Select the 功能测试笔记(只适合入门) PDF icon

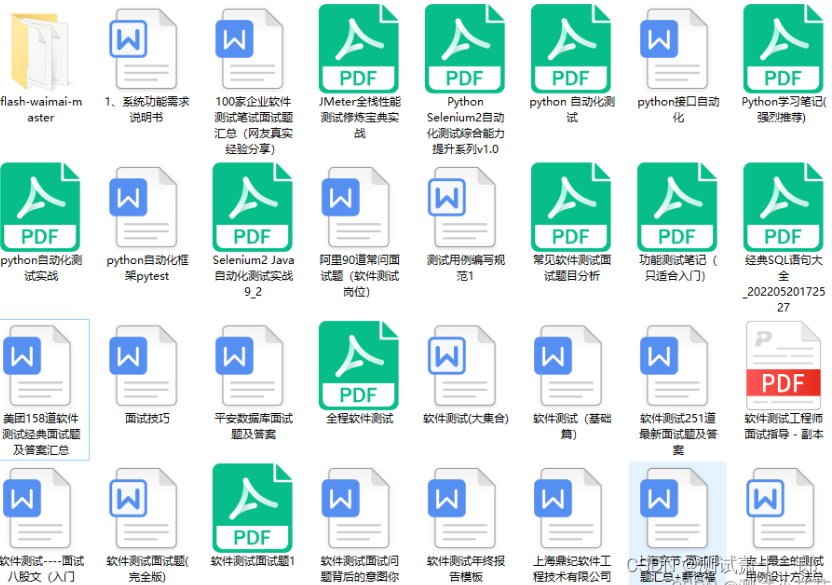point(677,207)
